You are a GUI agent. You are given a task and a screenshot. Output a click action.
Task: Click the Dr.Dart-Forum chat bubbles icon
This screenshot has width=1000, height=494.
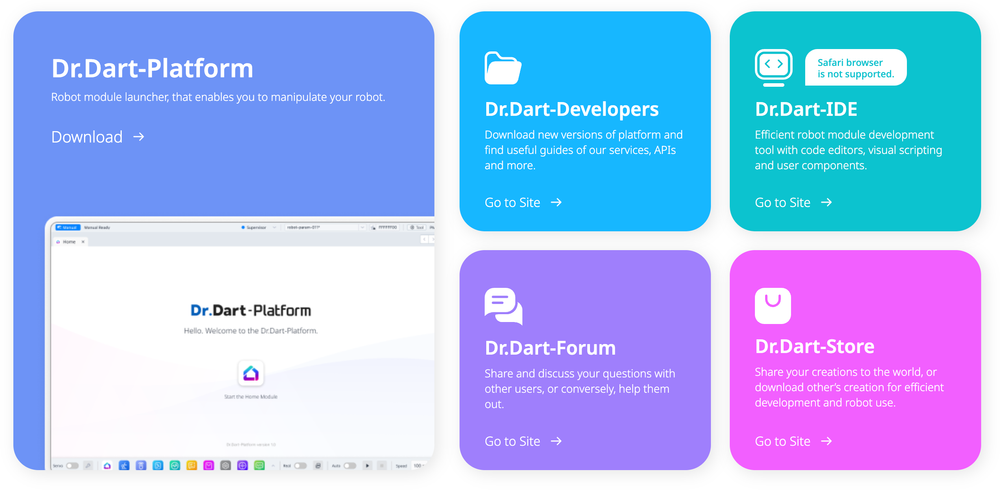(503, 307)
